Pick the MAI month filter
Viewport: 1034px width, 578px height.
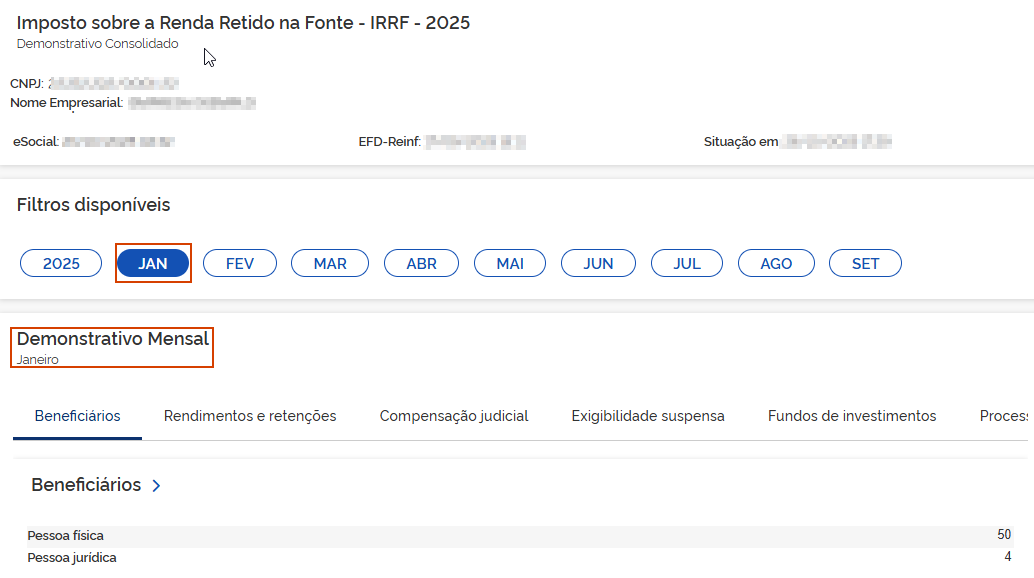[510, 263]
